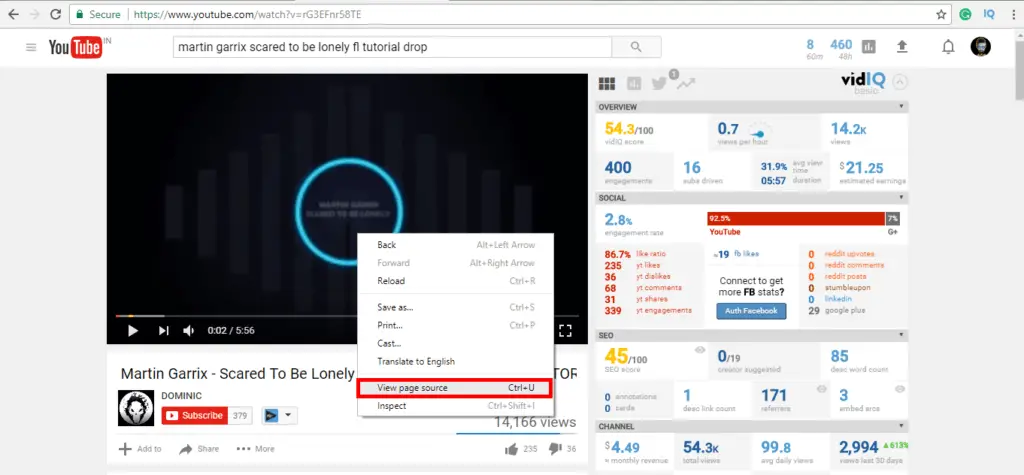The width and height of the screenshot is (1024, 475).
Task: Go back with the browser back arrow
Action: (x=13, y=14)
